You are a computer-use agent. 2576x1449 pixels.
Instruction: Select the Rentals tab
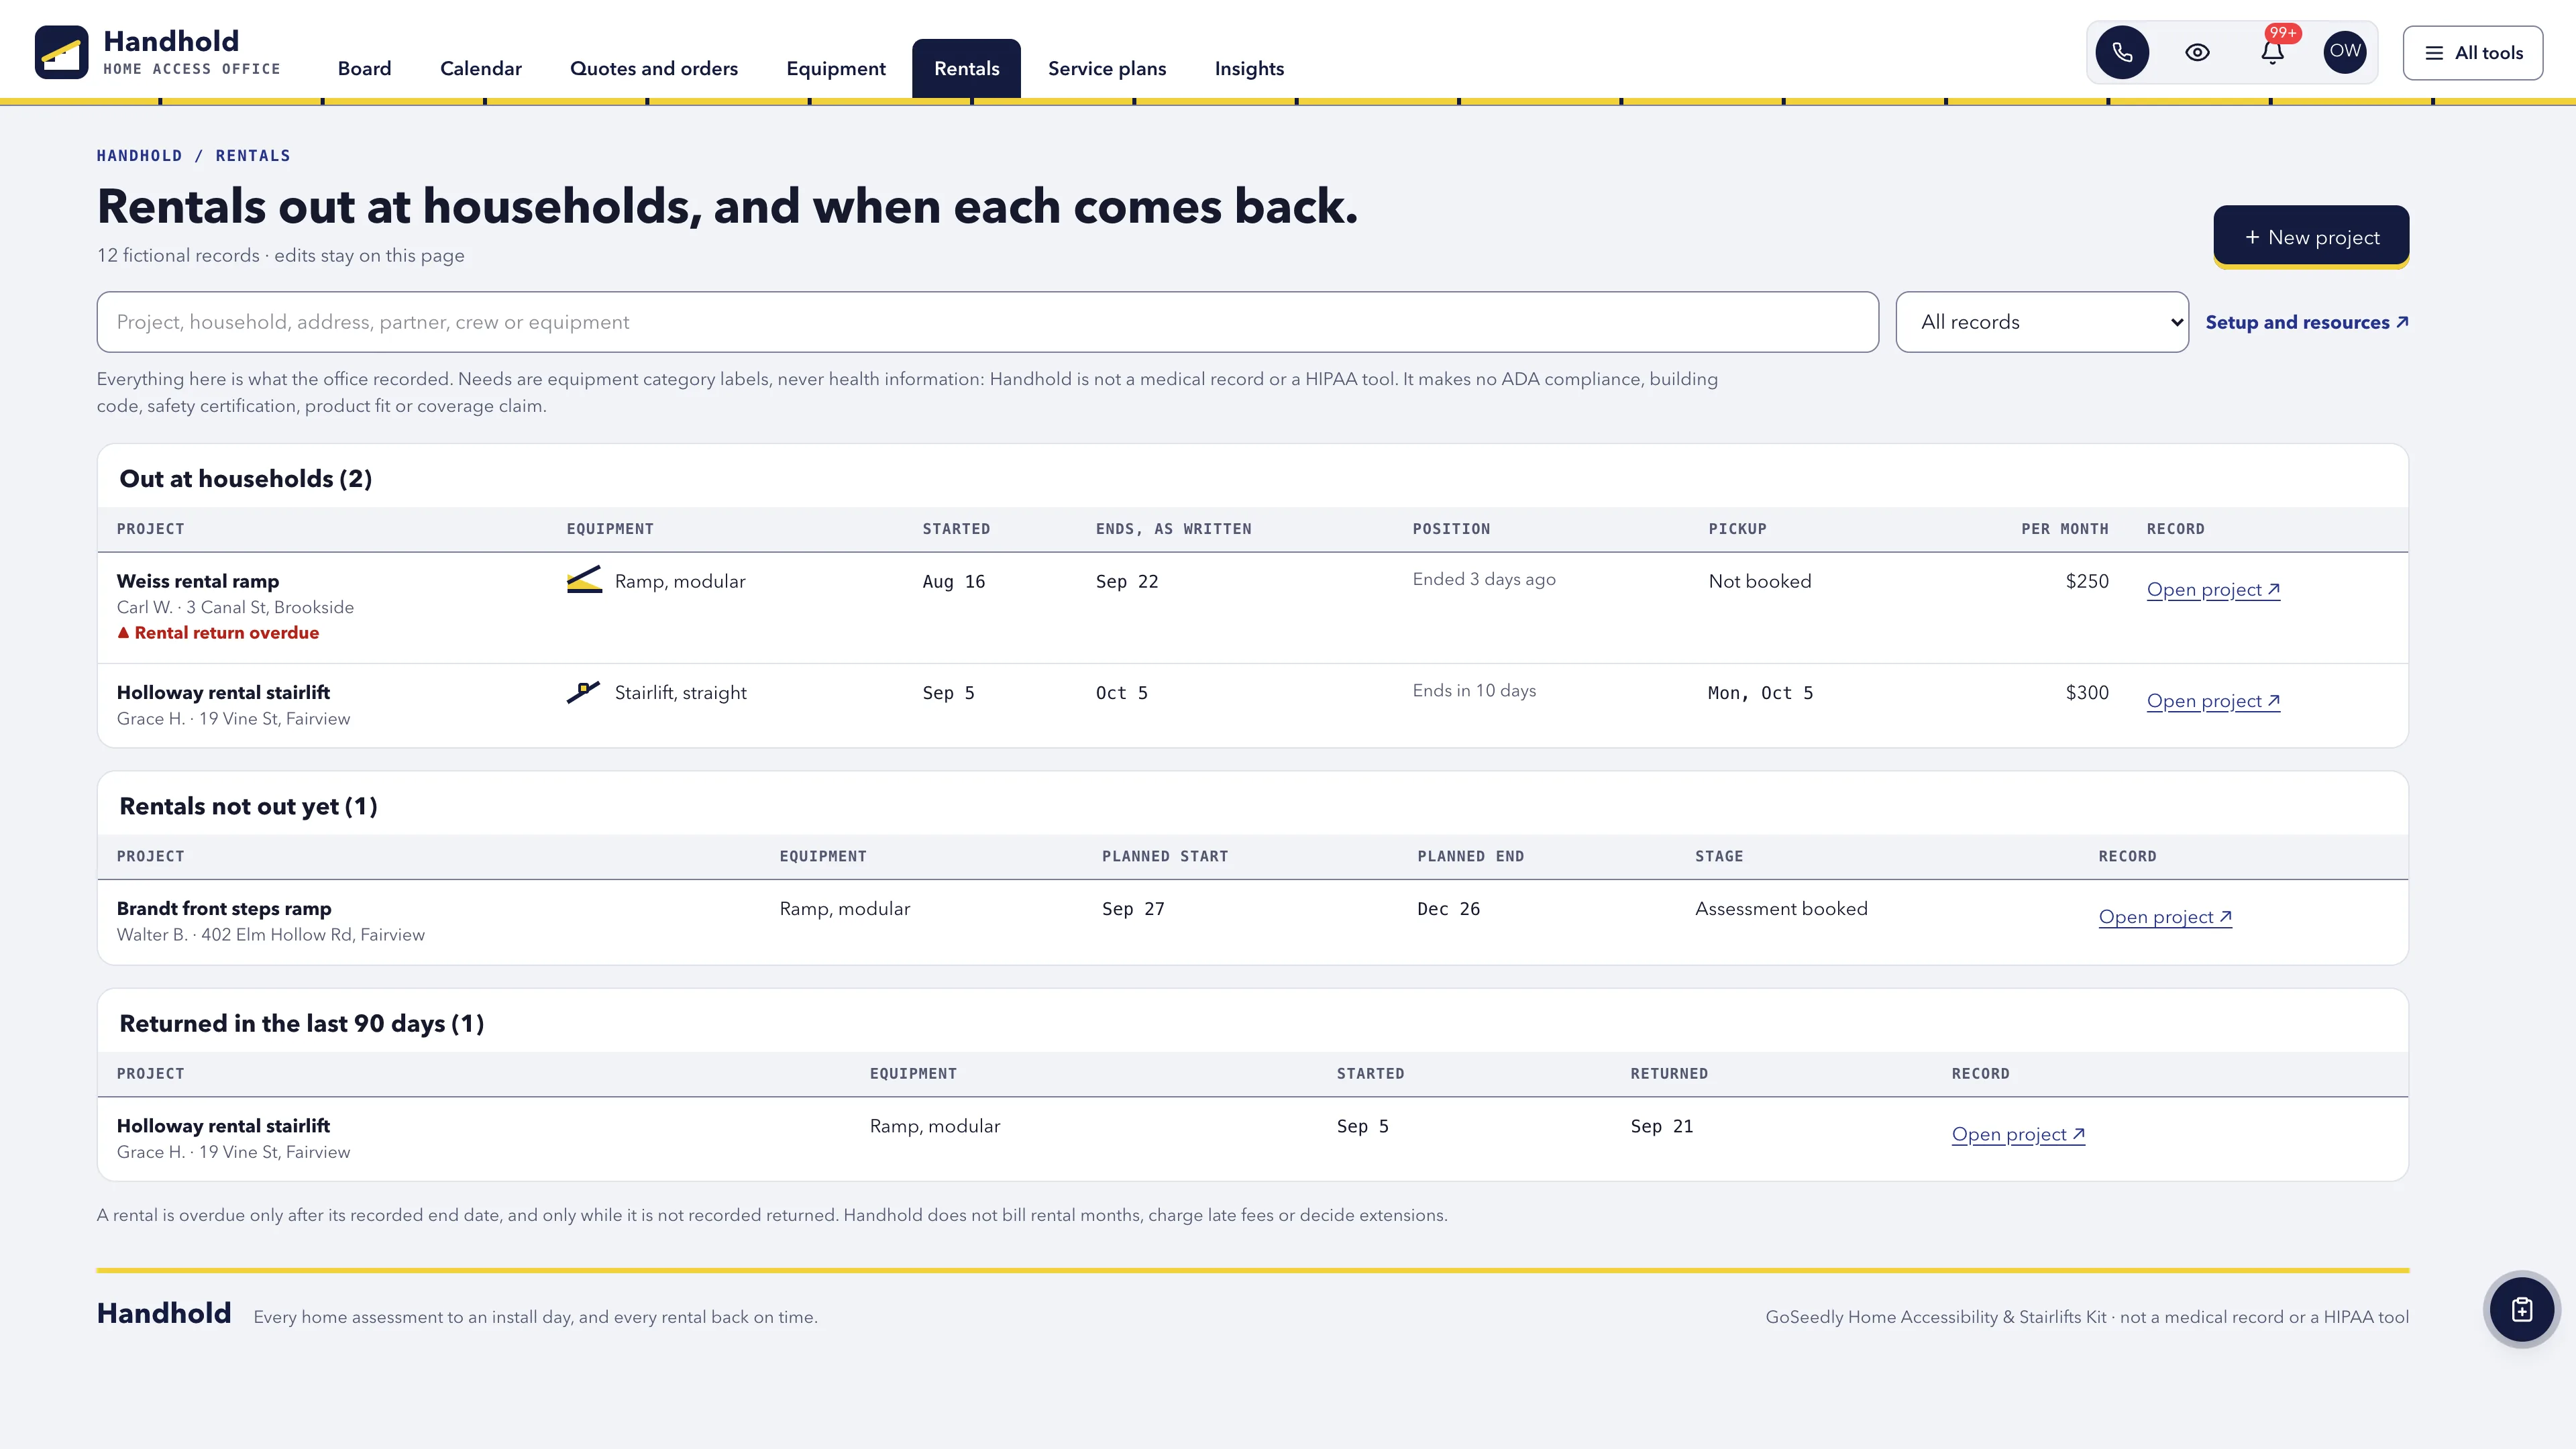point(966,69)
